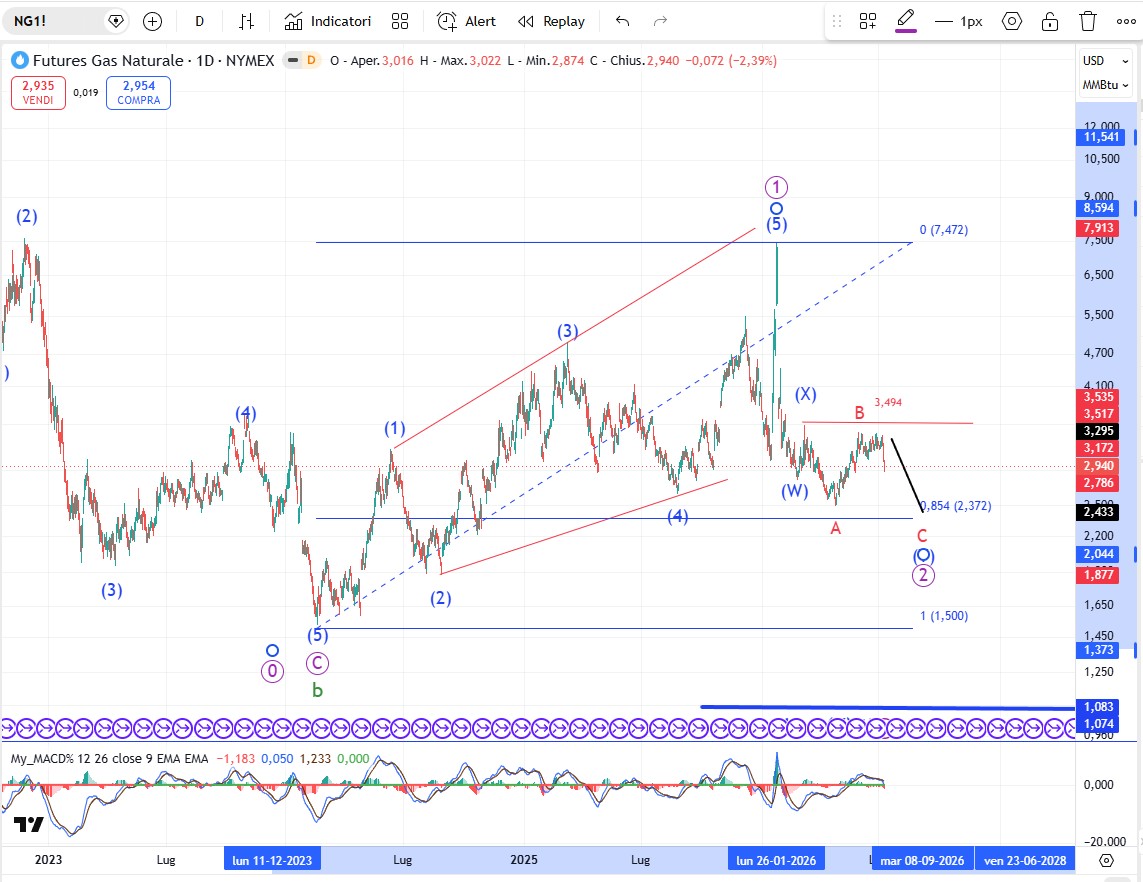Select the (X) wave label
This screenshot has width=1143, height=882.
[x=805, y=394]
